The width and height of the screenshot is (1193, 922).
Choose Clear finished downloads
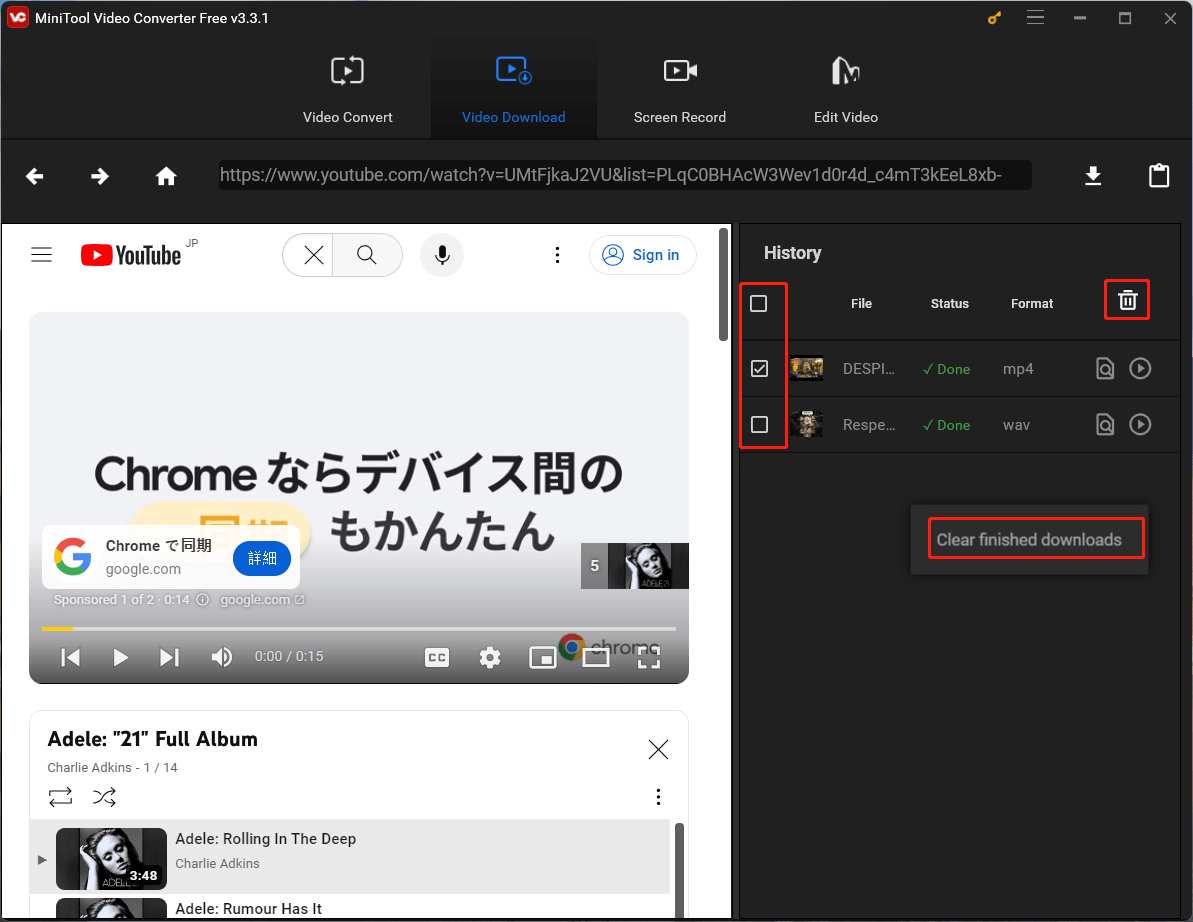pos(1029,539)
